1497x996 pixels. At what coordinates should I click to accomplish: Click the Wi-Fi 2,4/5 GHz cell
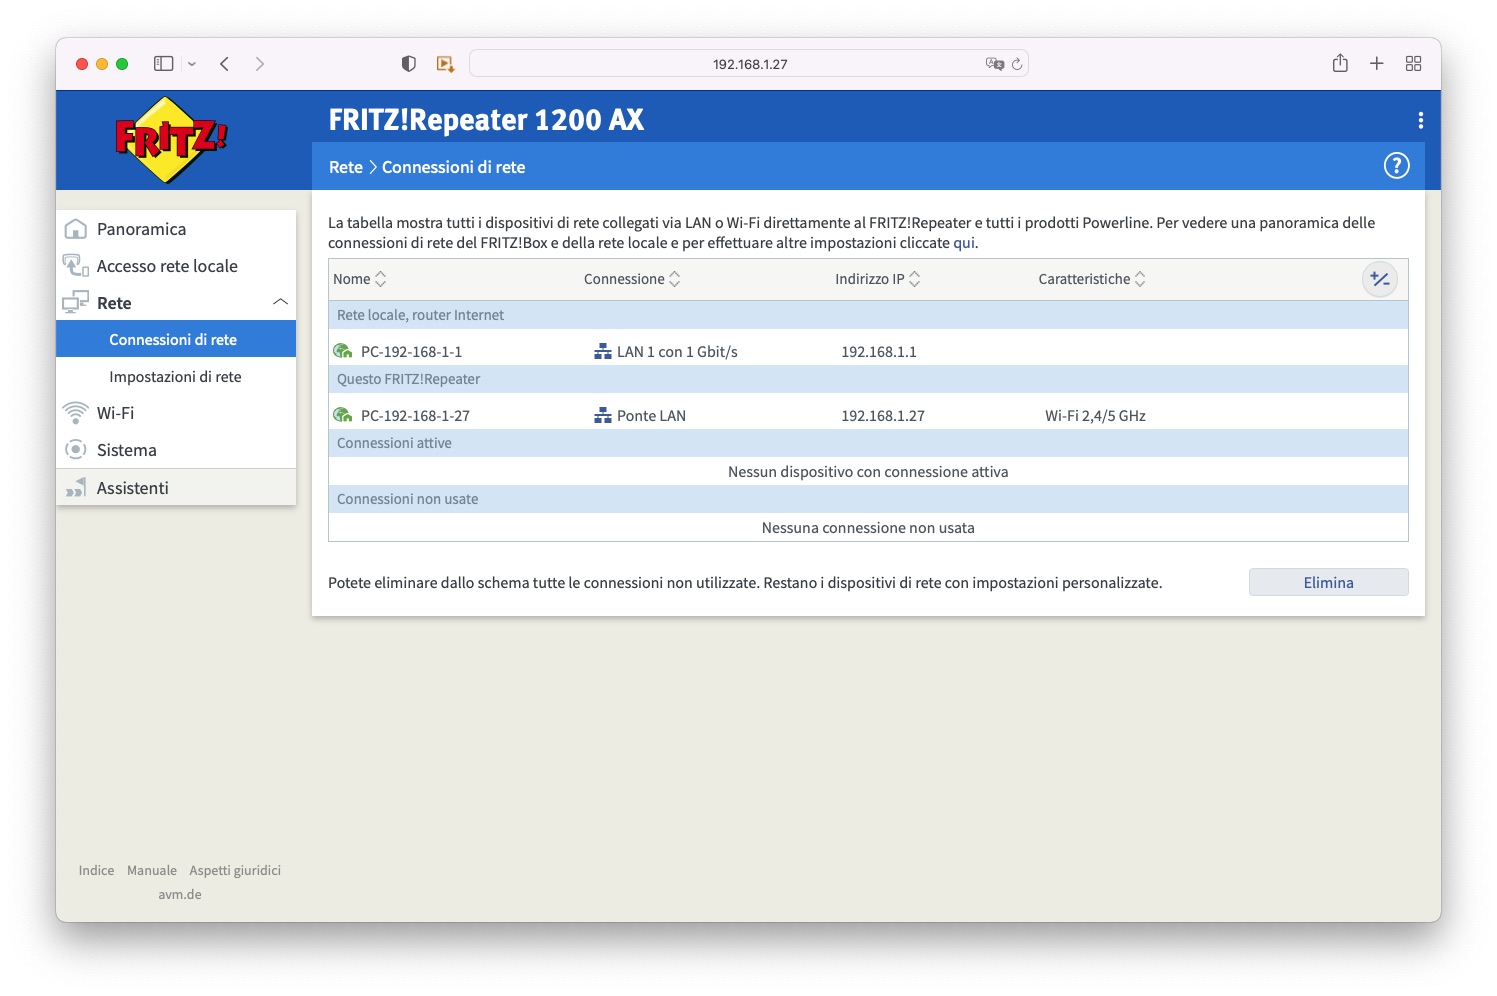pyautogui.click(x=1095, y=416)
